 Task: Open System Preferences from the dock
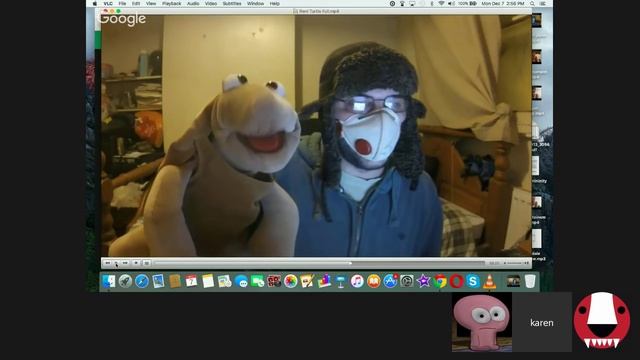click(407, 281)
